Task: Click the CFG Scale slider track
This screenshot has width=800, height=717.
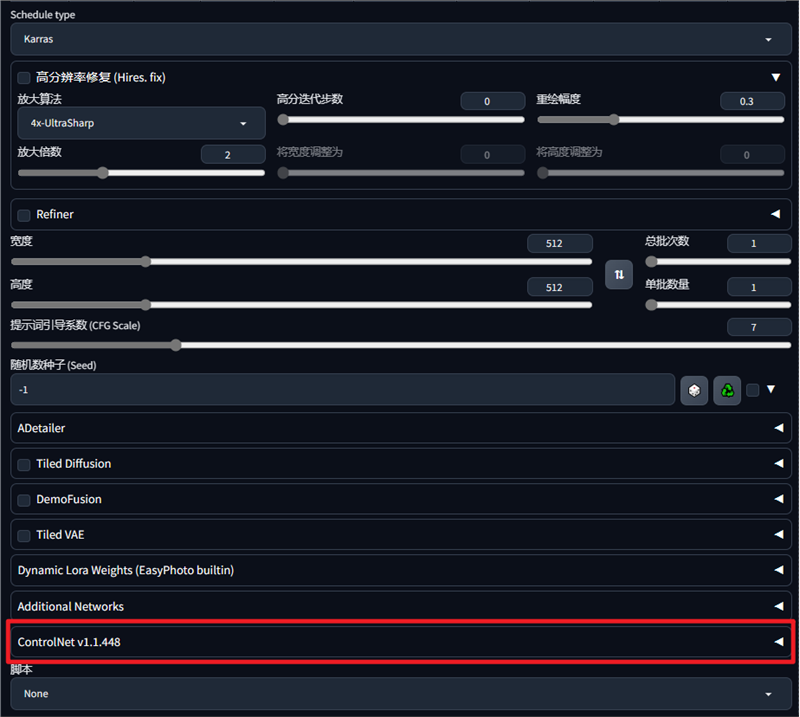Action: coord(400,345)
